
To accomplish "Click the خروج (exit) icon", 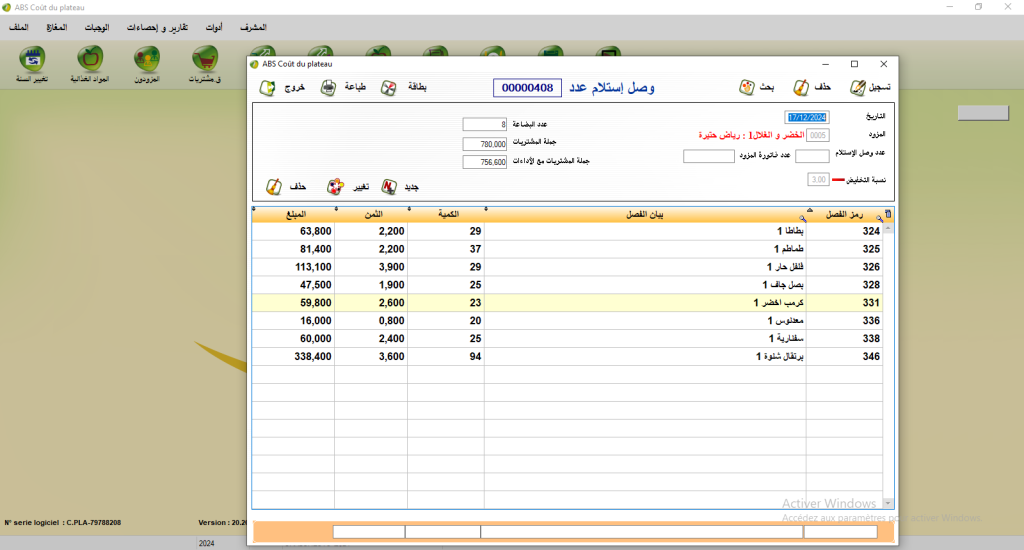I will 267,88.
